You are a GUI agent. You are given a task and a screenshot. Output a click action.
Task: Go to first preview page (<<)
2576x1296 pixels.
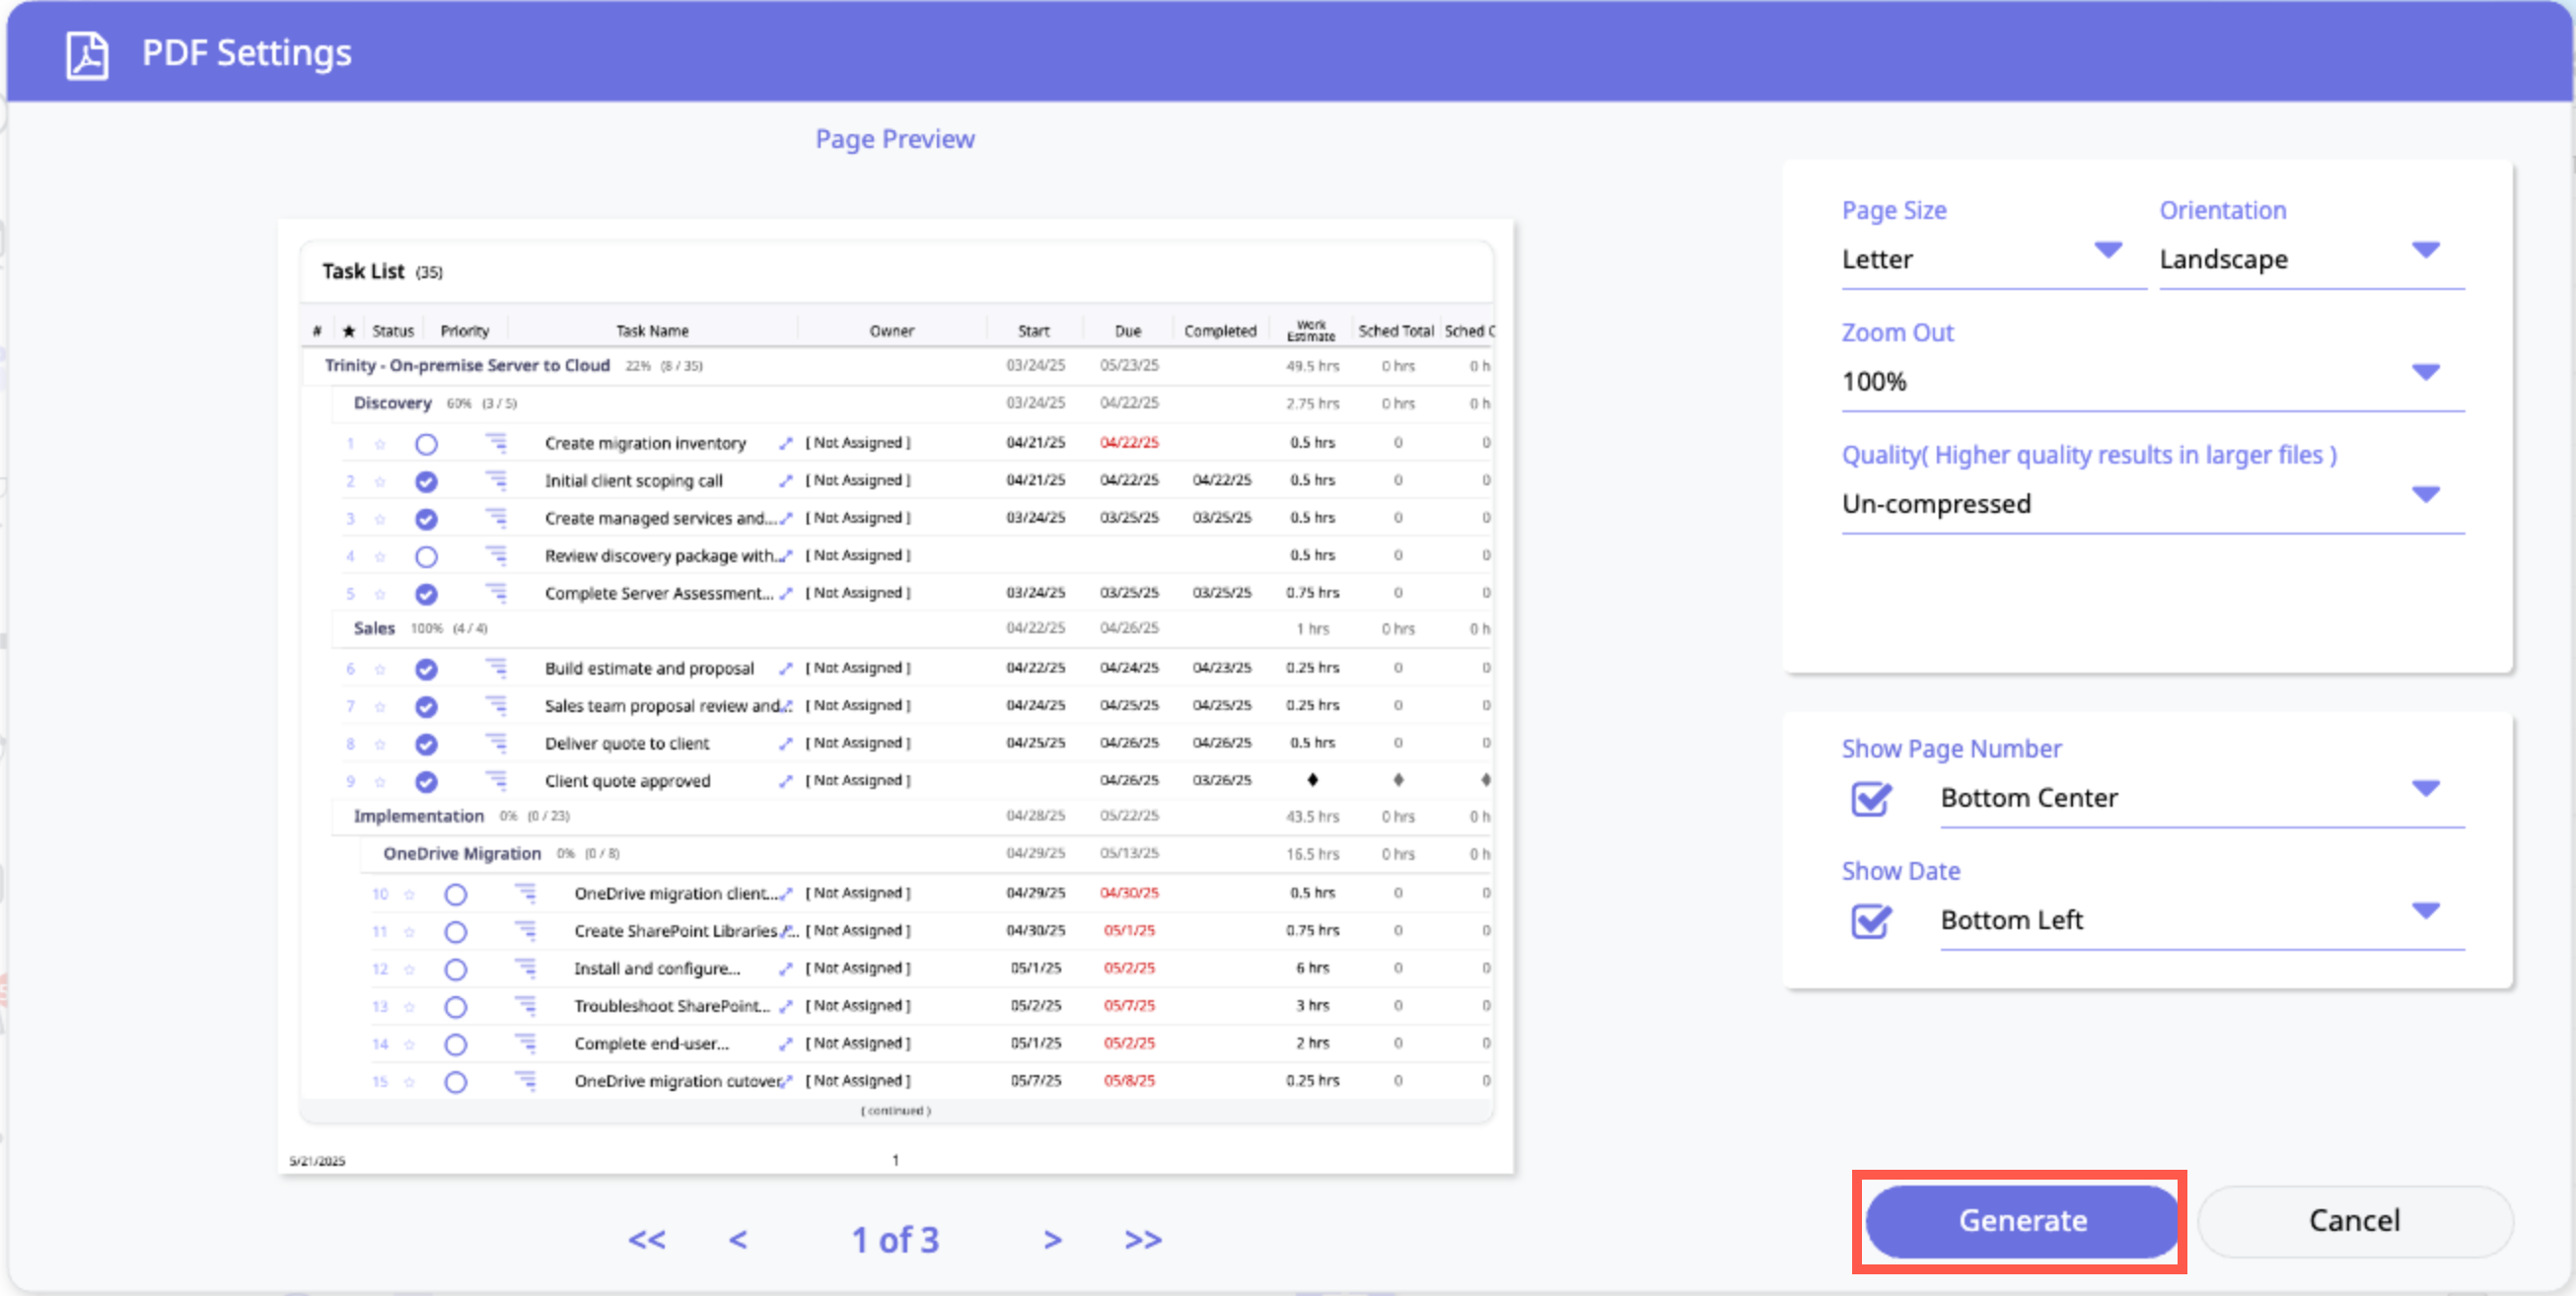[646, 1240]
